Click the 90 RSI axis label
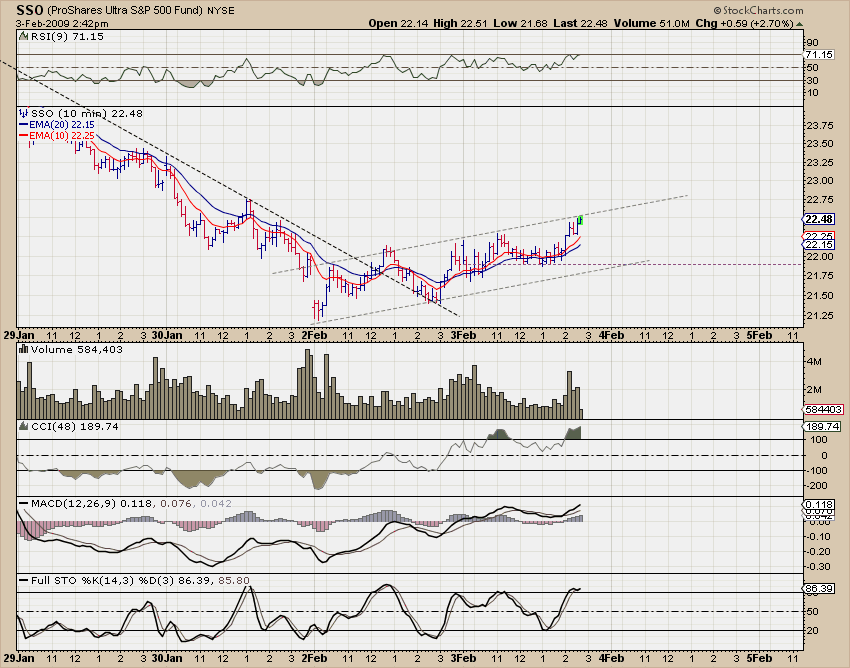Screen dimensions: 850x668 coord(813,43)
